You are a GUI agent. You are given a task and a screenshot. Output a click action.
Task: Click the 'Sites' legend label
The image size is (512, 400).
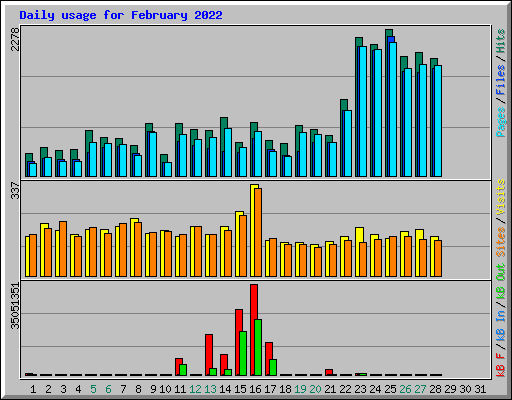pyautogui.click(x=501, y=242)
